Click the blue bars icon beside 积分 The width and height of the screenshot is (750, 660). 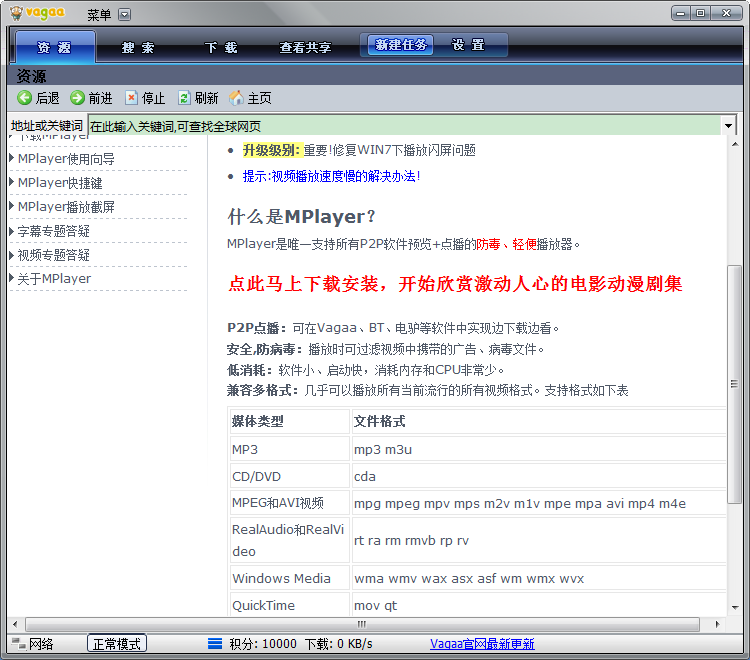click(x=215, y=644)
